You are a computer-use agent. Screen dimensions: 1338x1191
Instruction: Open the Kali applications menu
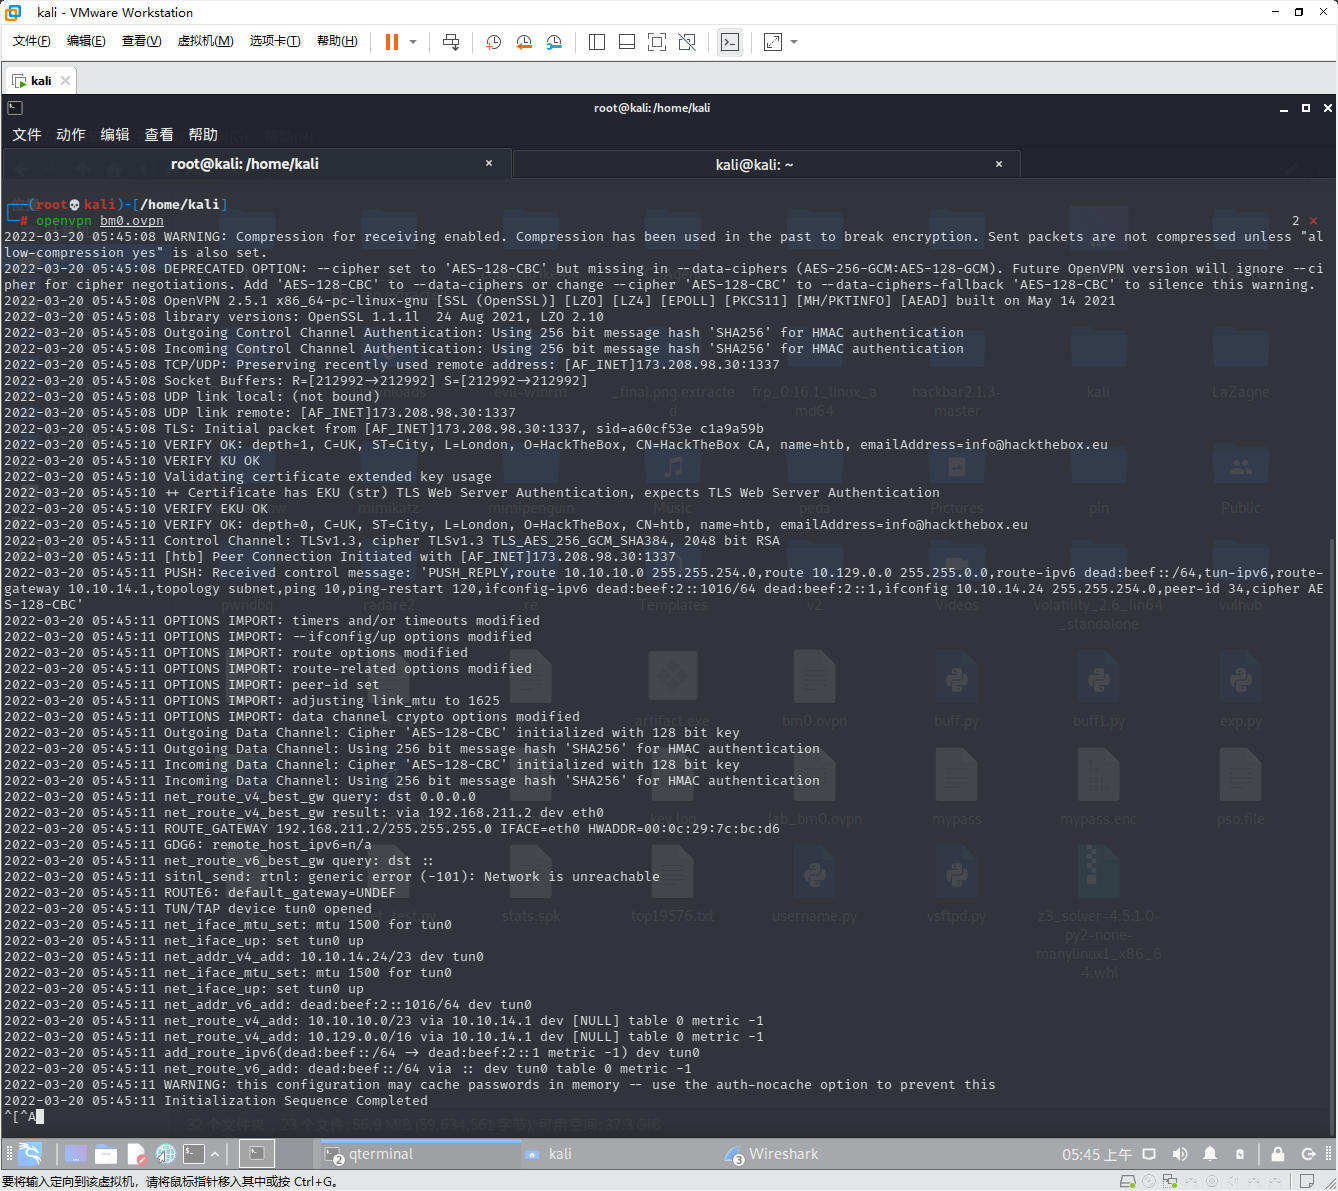pyautogui.click(x=28, y=1153)
